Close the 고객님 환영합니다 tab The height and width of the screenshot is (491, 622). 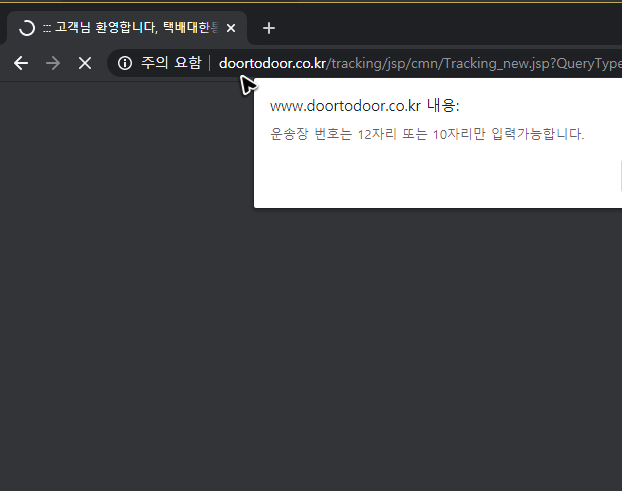[231, 28]
